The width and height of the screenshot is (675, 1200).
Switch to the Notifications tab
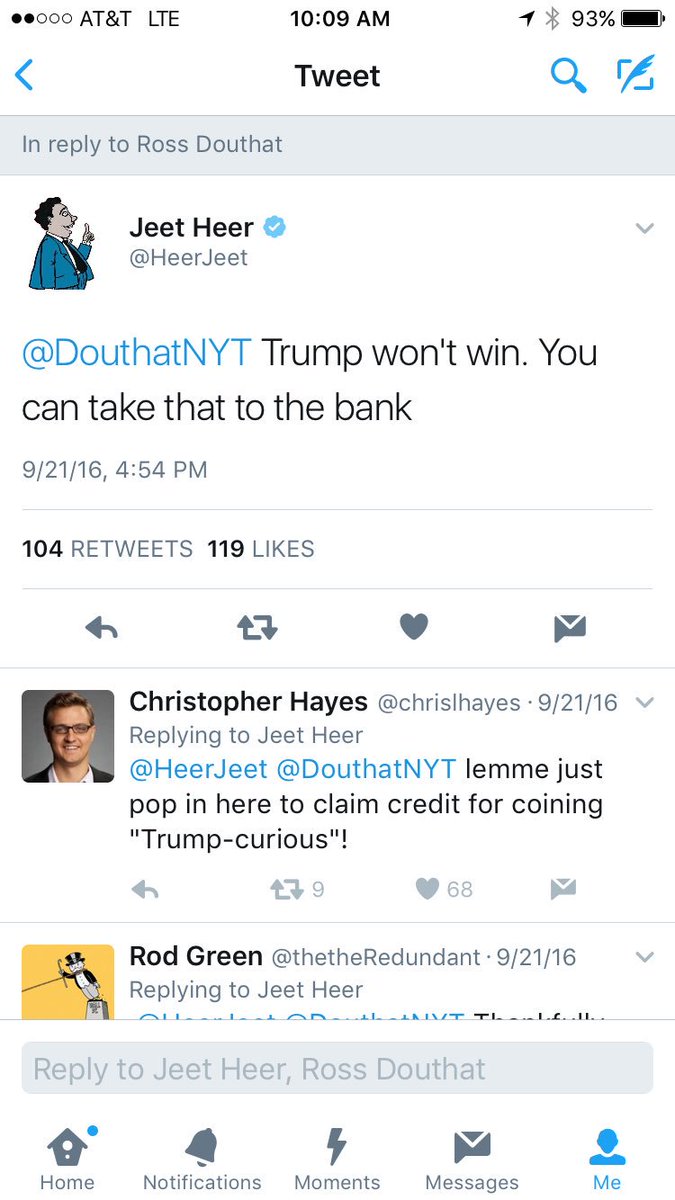(202, 1159)
